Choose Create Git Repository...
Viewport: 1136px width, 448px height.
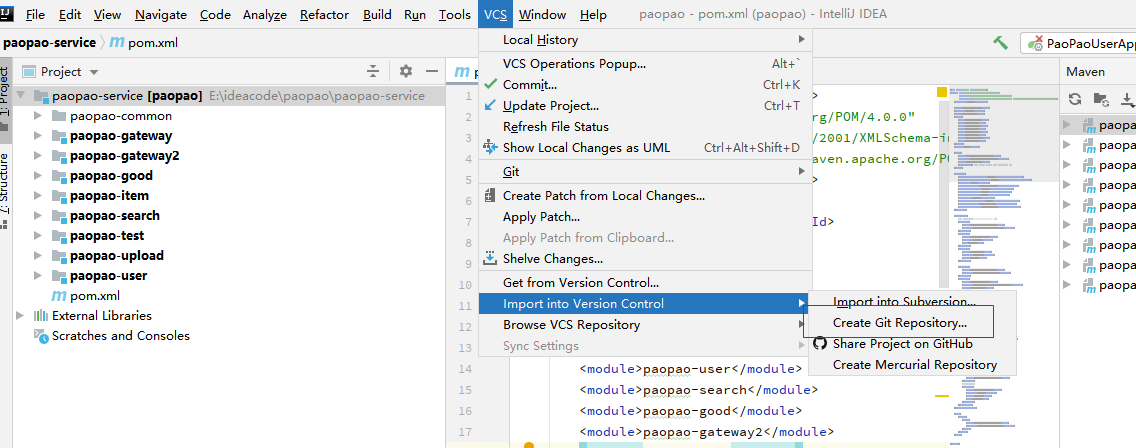tap(912, 323)
